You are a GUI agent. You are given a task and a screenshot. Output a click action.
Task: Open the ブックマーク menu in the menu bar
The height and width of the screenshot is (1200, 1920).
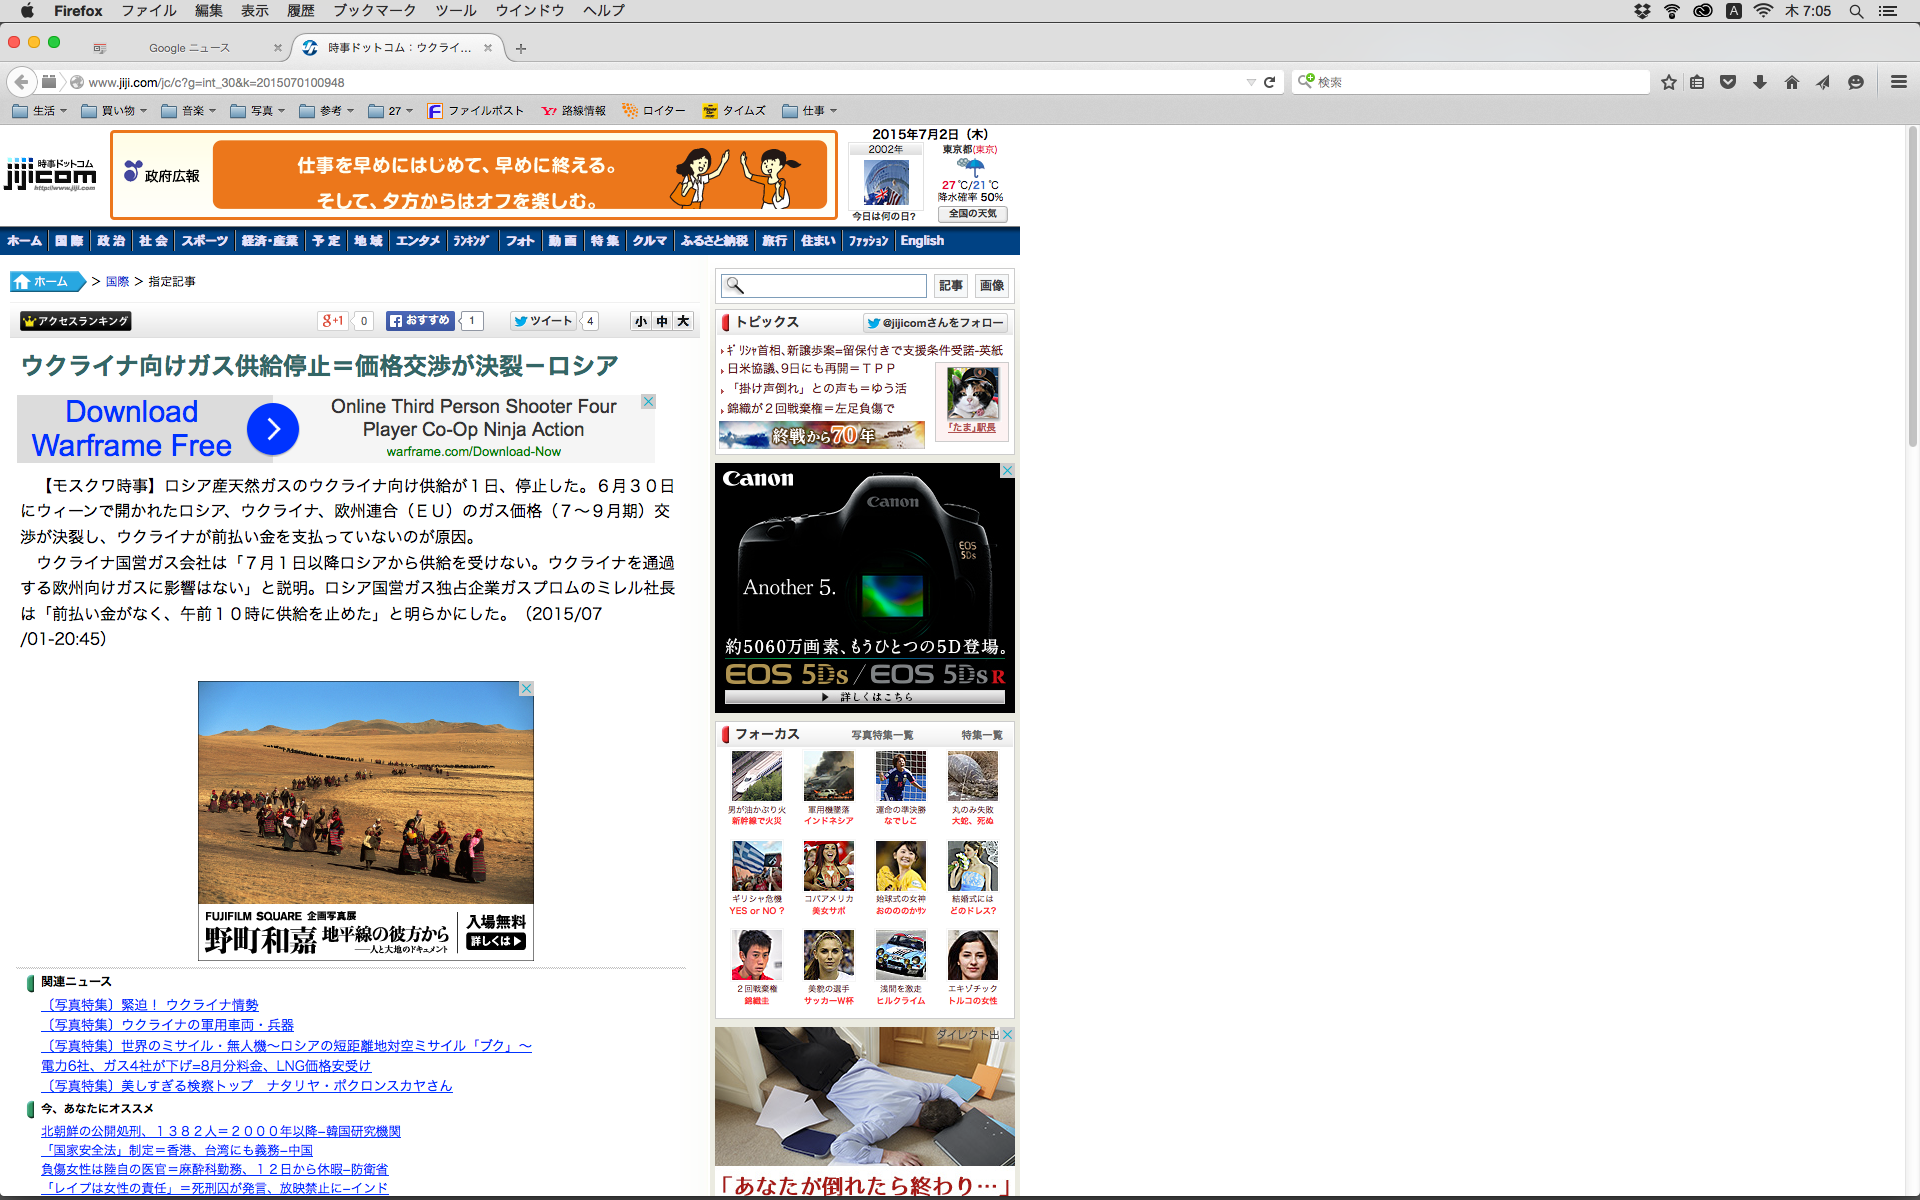click(374, 11)
